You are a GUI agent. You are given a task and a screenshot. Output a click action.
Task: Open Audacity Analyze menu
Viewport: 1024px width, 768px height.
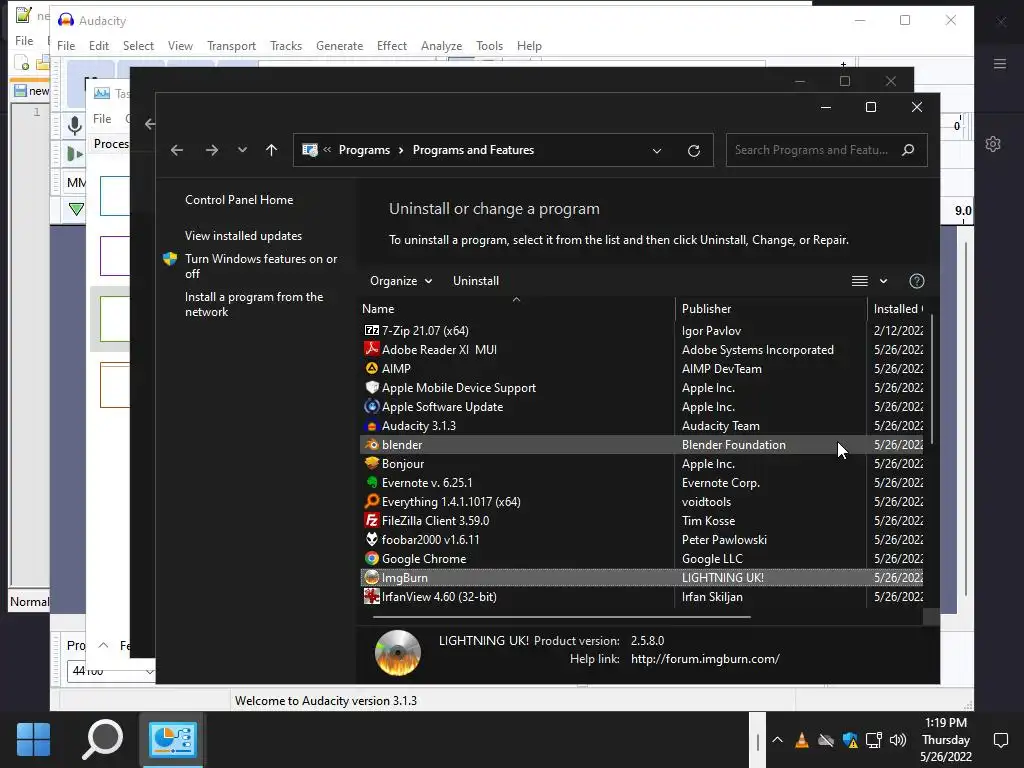click(441, 46)
